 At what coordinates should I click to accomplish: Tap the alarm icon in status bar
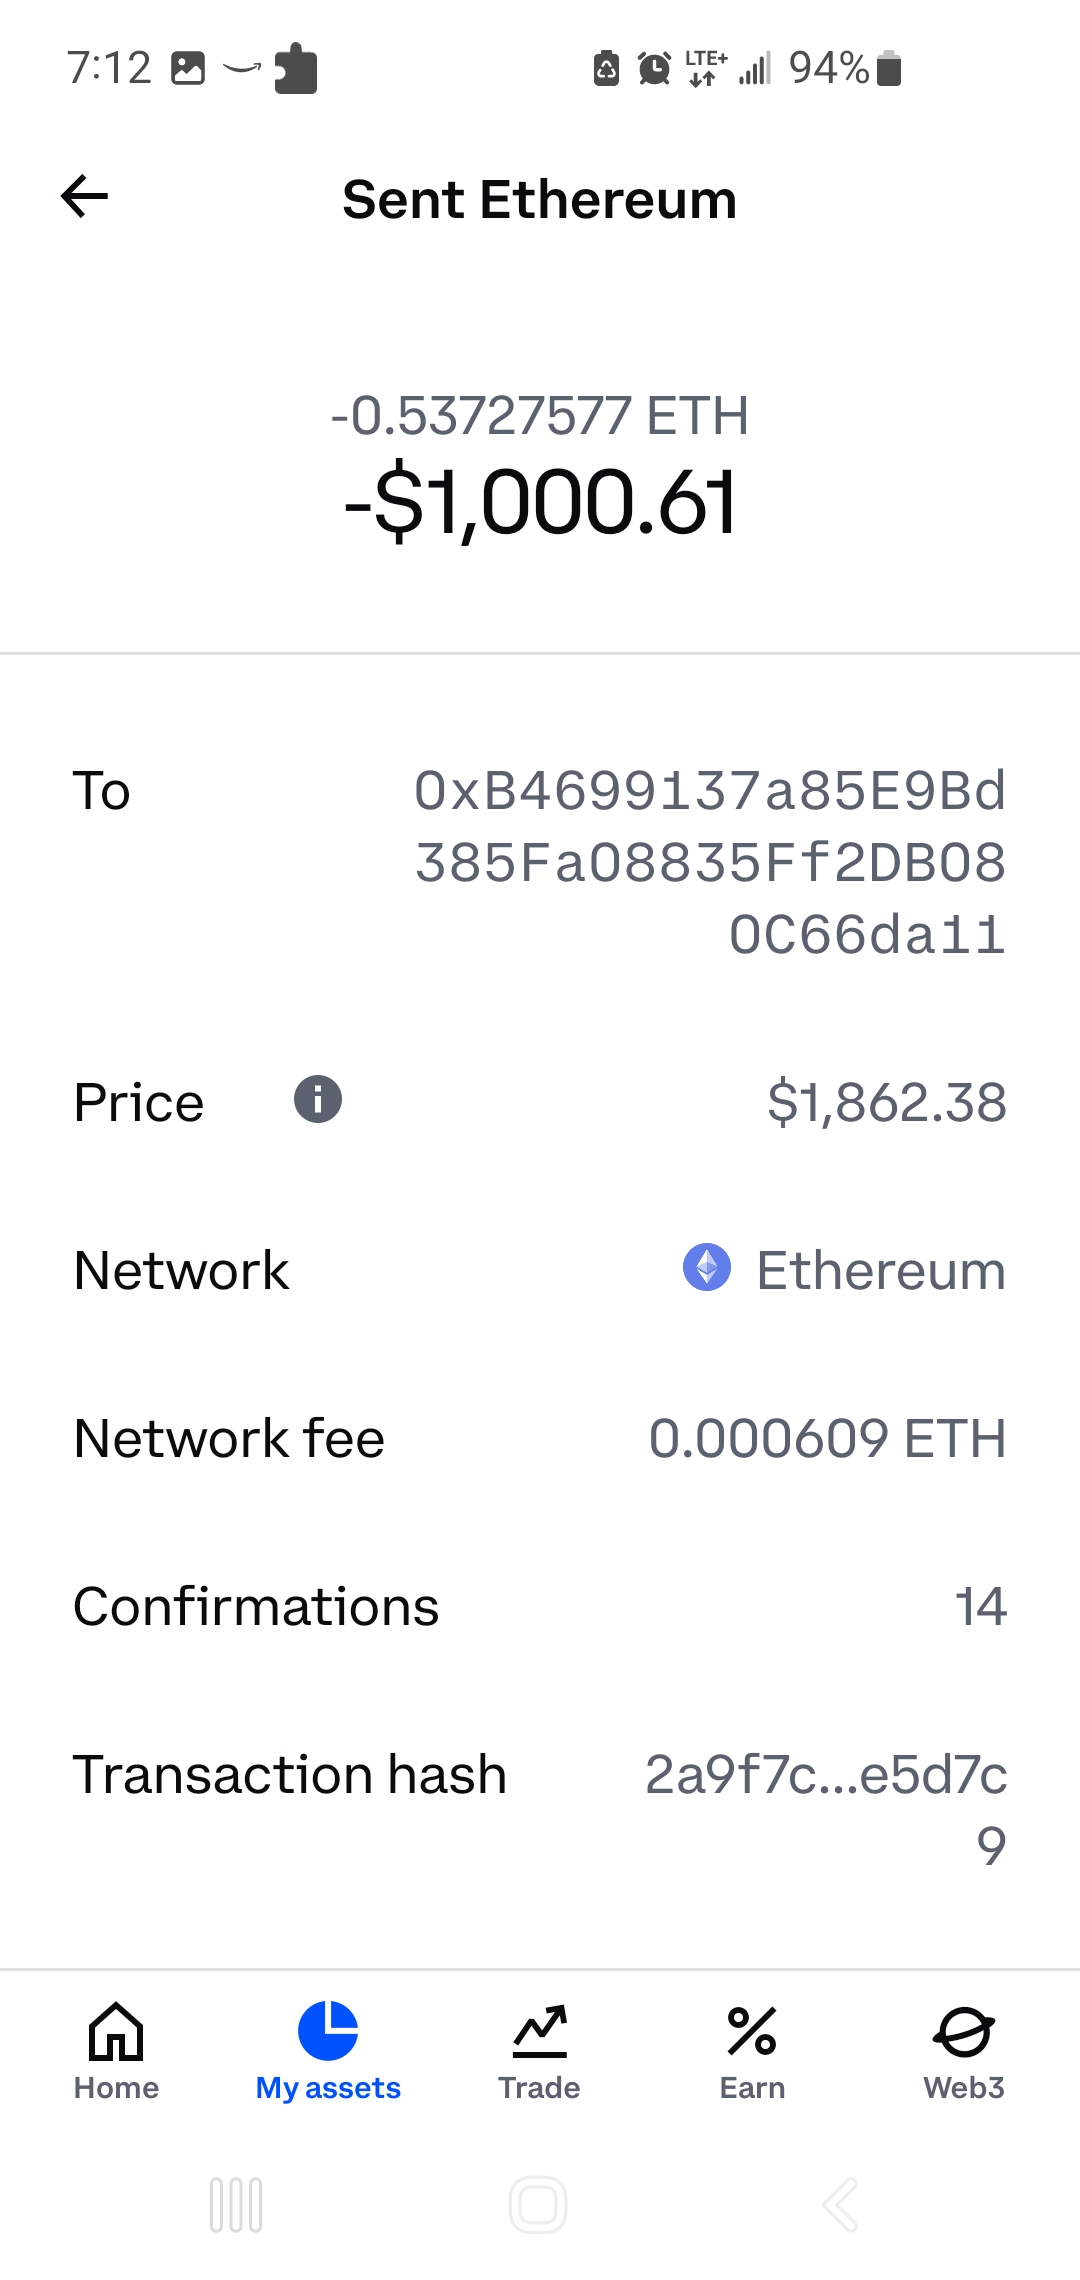coord(654,69)
